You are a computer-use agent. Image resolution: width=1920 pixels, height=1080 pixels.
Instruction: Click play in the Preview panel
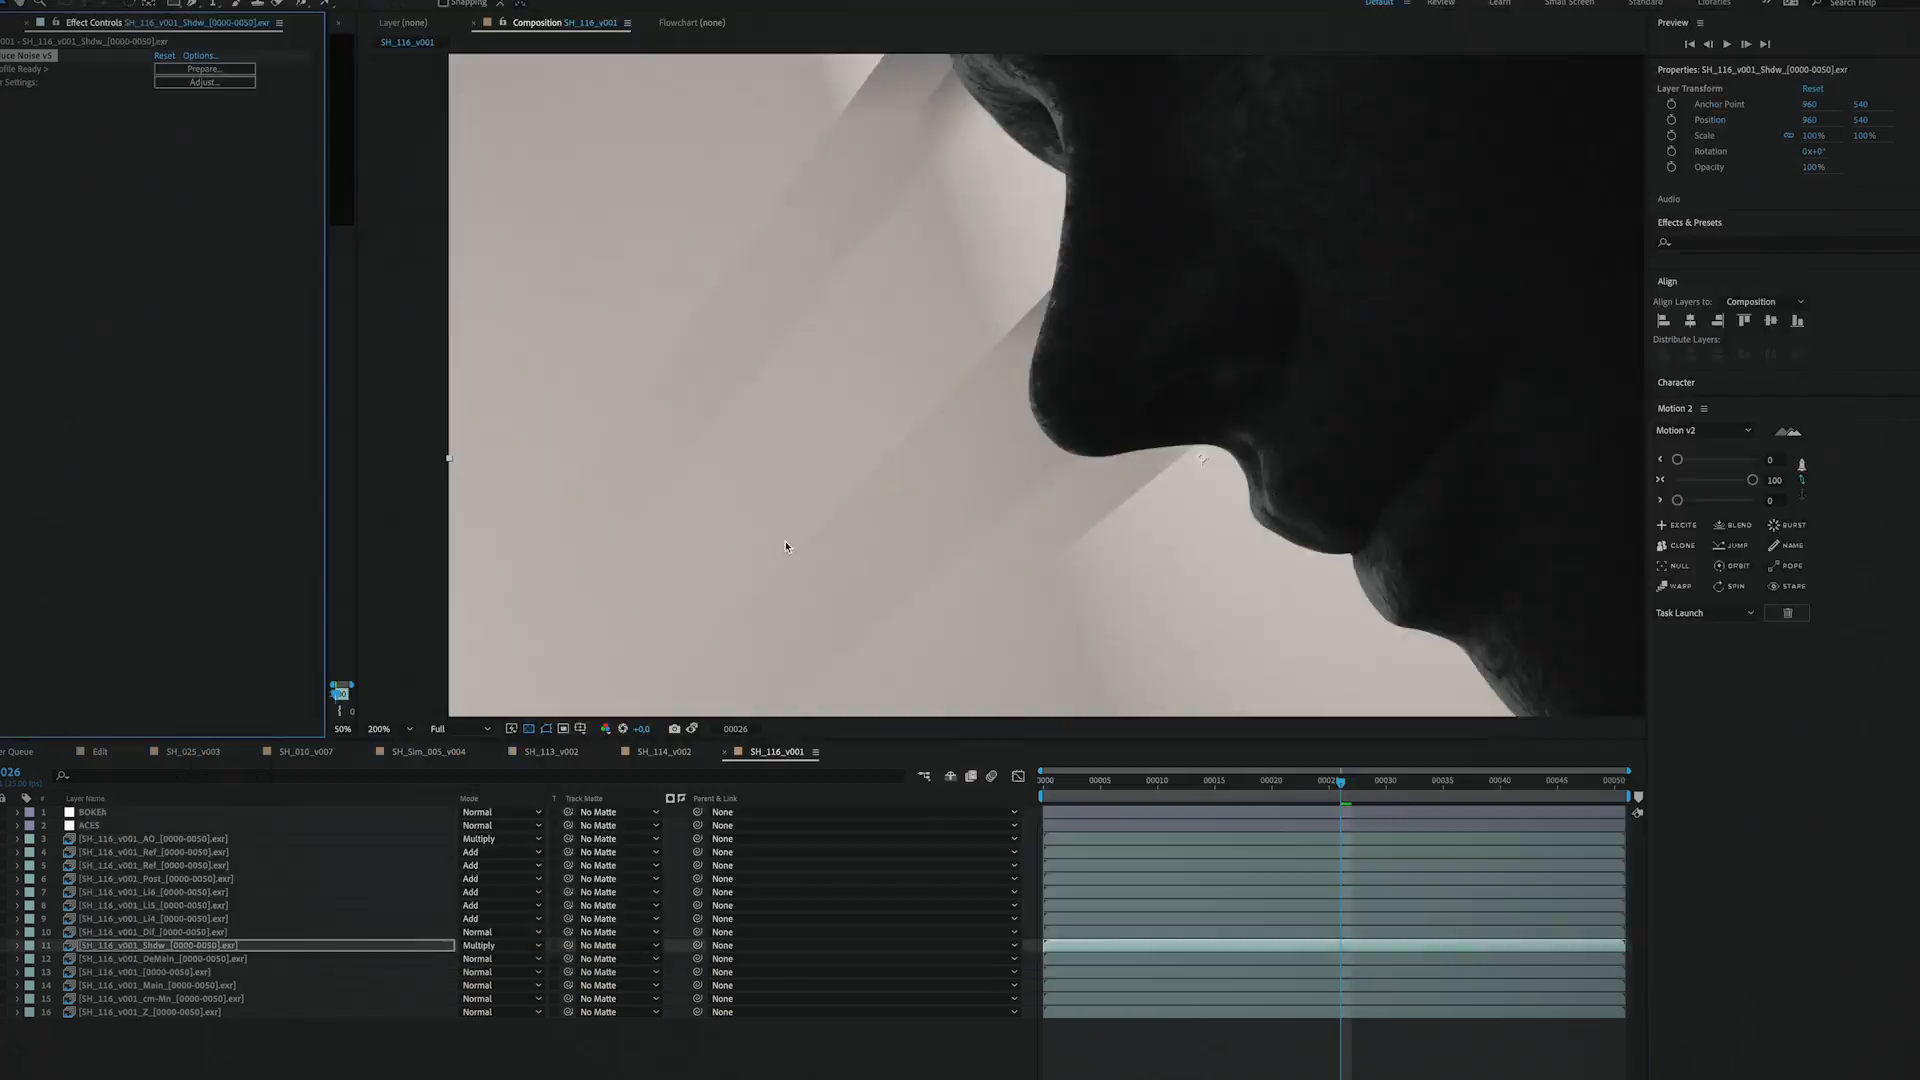[x=1727, y=44]
